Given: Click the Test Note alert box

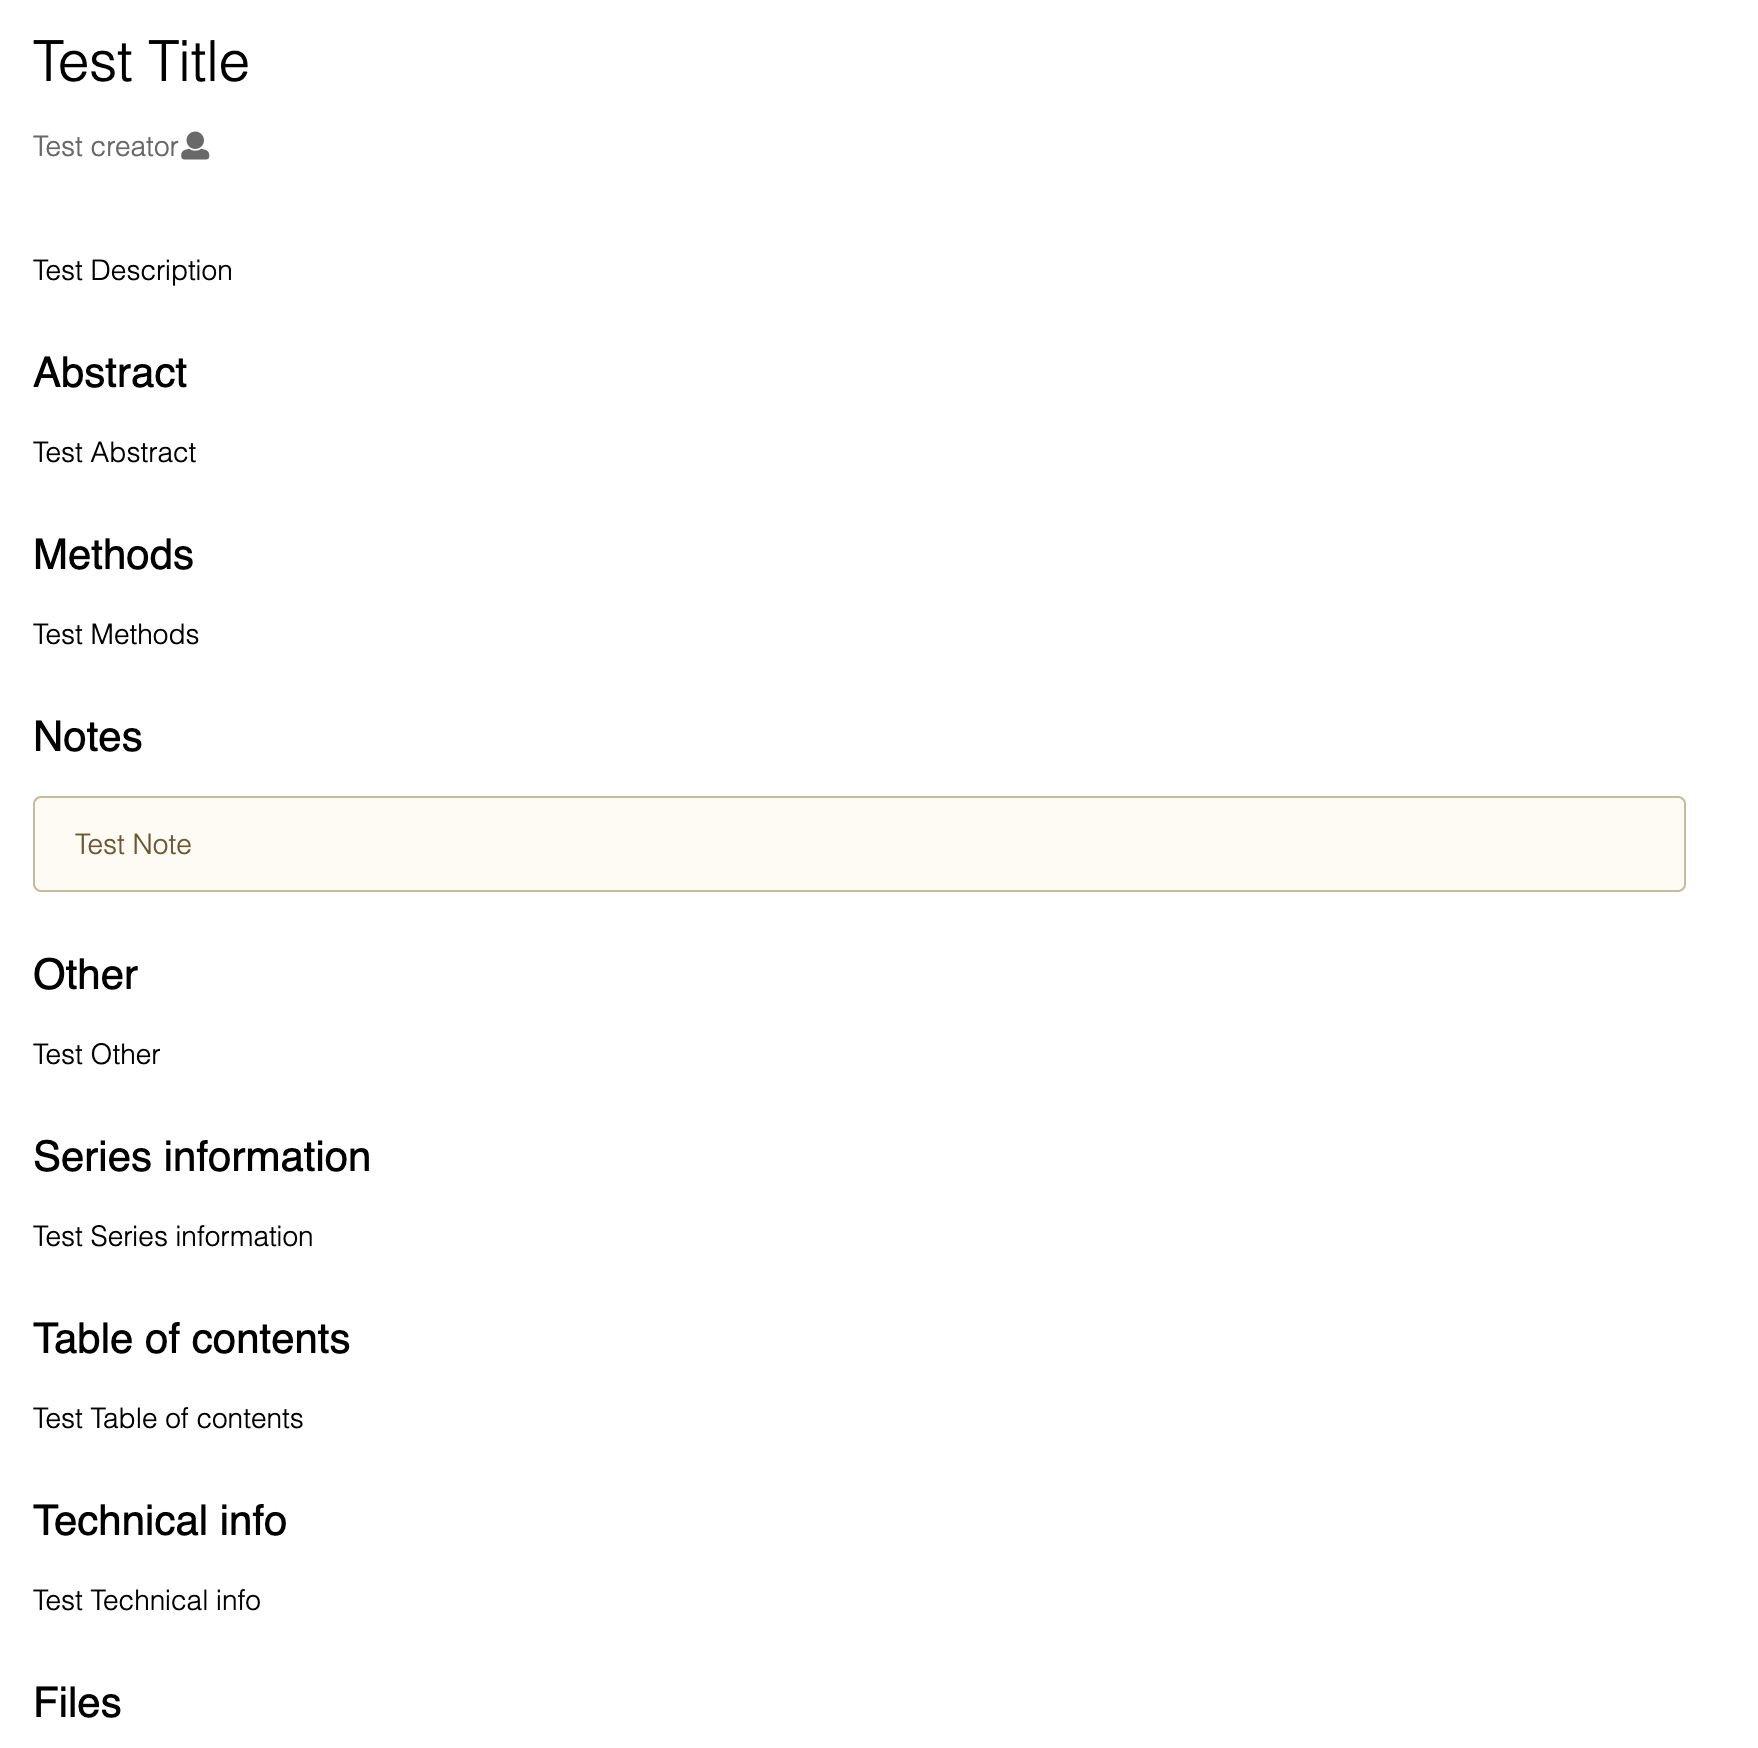Looking at the screenshot, I should click(x=859, y=844).
